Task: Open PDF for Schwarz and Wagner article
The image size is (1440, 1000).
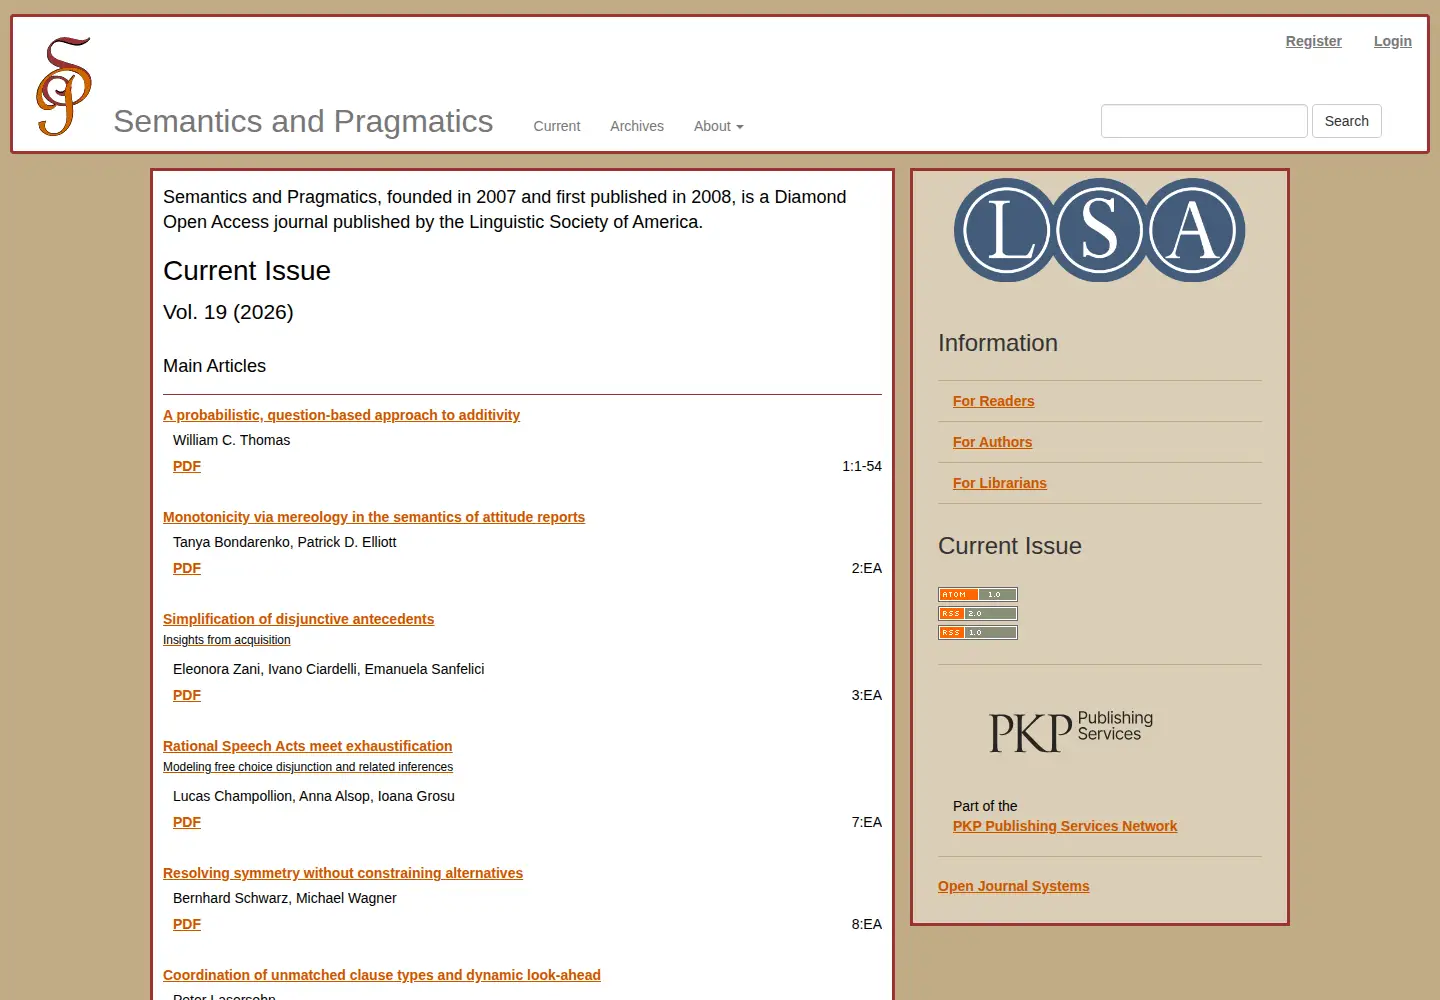Action: 187,924
